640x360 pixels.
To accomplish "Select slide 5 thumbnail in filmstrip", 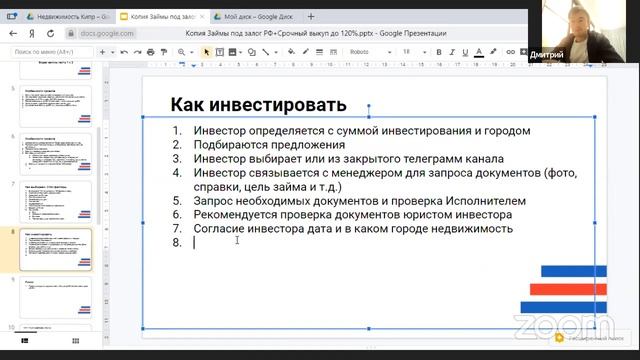I will (56, 106).
